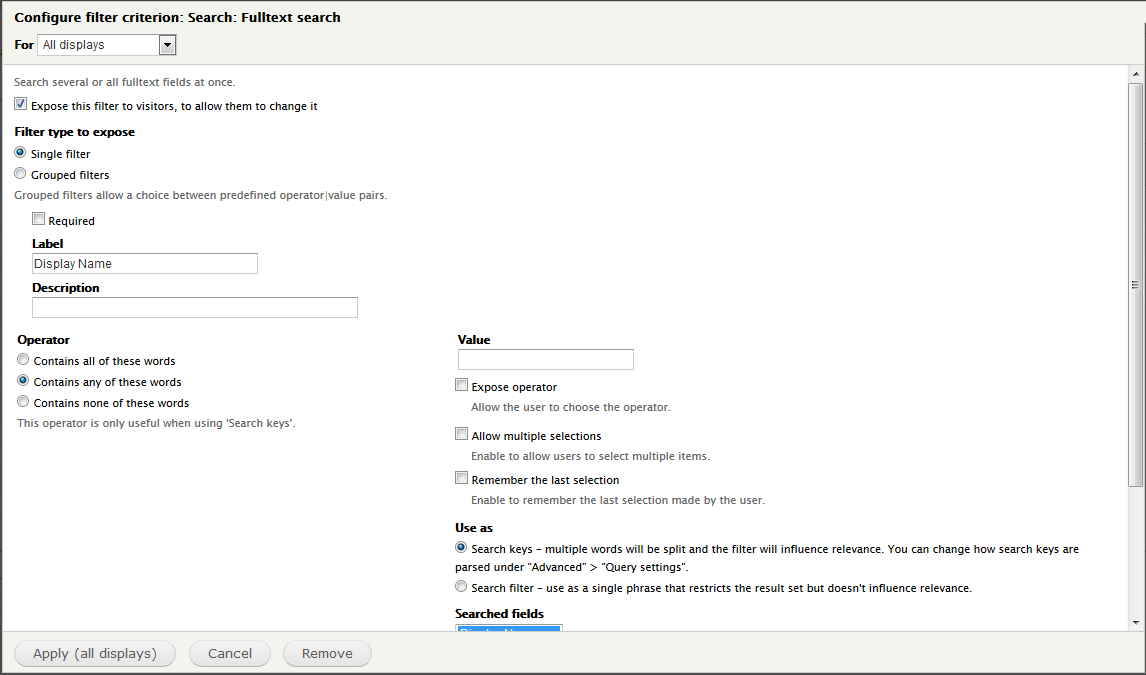Check Remember the last selection

click(x=461, y=477)
